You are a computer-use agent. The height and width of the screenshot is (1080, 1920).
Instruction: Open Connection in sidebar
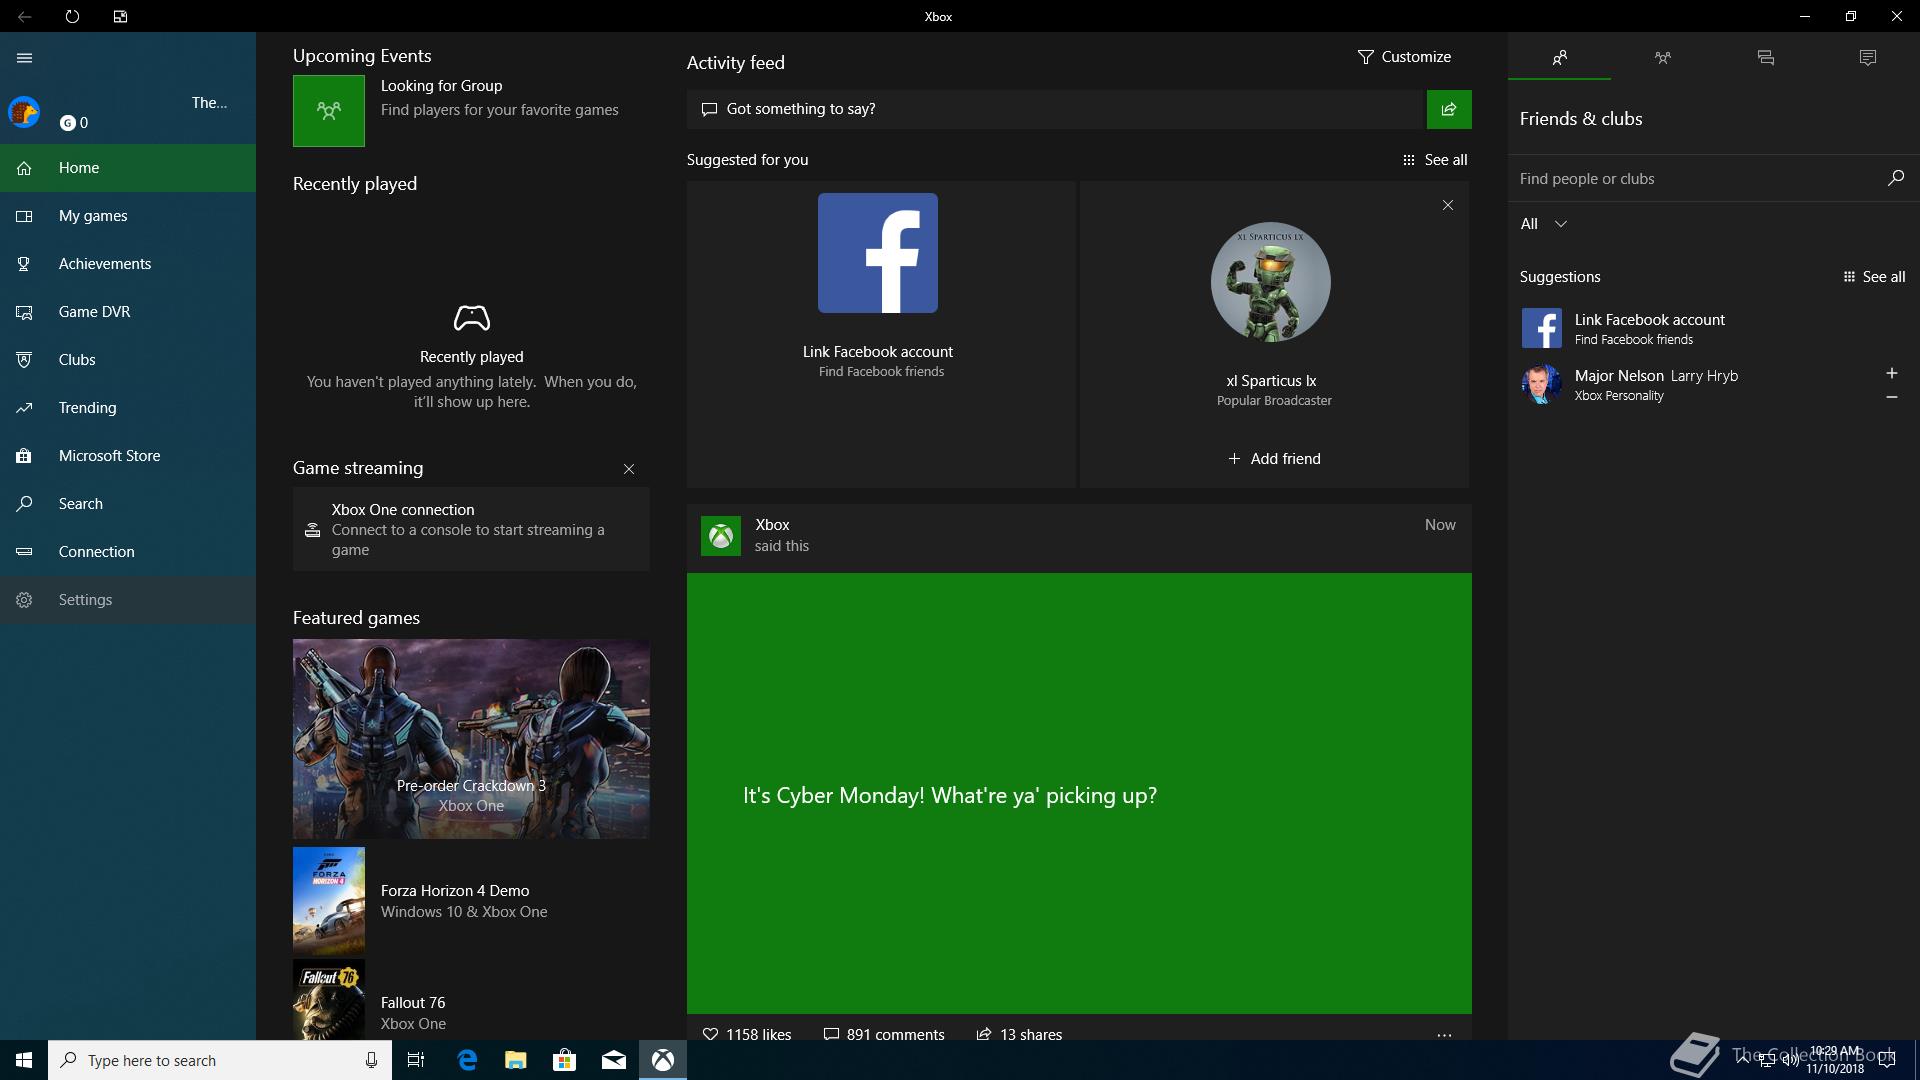pos(128,552)
